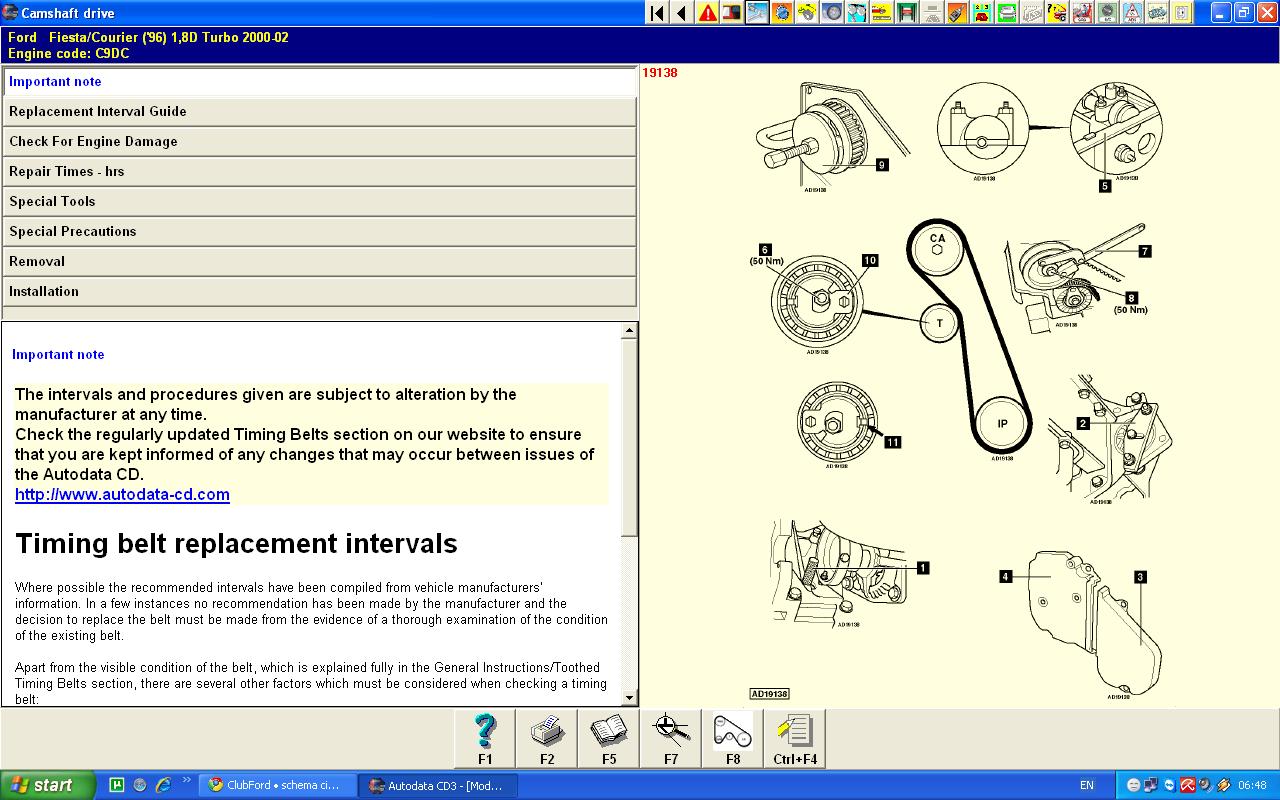Click the AD19138 diagram reference label
Viewport: 1280px width, 800px height.
click(x=769, y=694)
